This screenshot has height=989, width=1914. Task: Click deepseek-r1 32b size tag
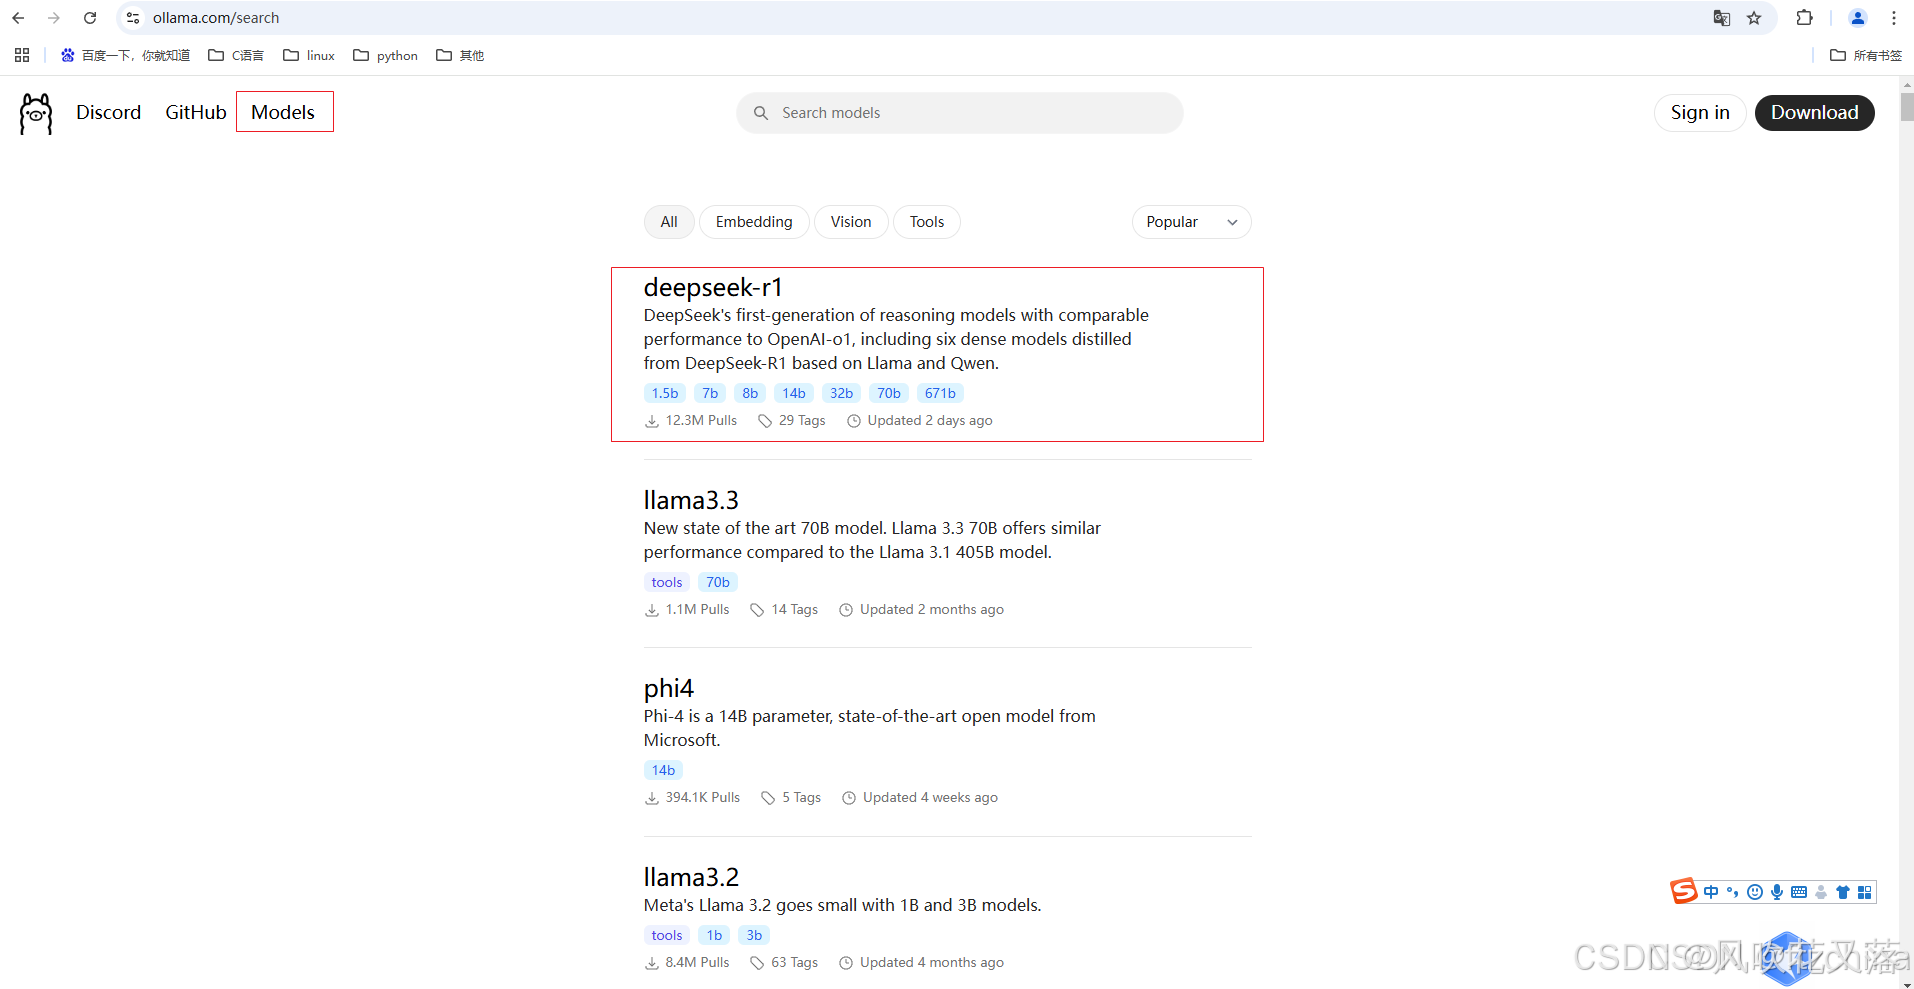[x=841, y=393]
